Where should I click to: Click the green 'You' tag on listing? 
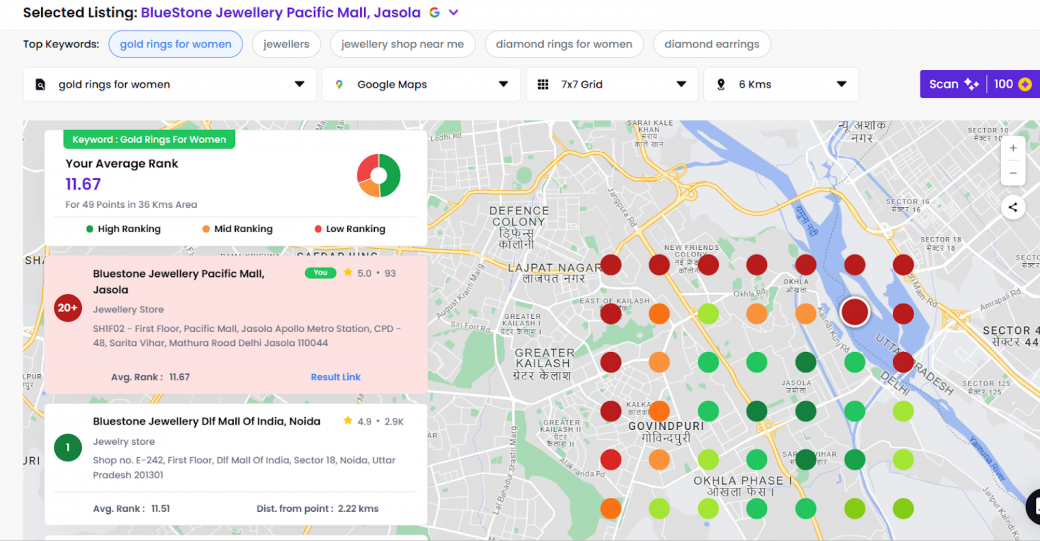click(320, 272)
